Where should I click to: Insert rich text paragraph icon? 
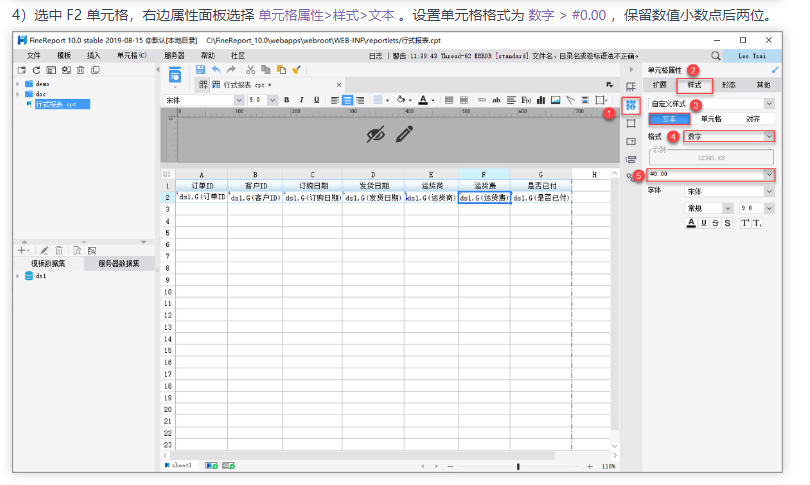click(x=511, y=100)
